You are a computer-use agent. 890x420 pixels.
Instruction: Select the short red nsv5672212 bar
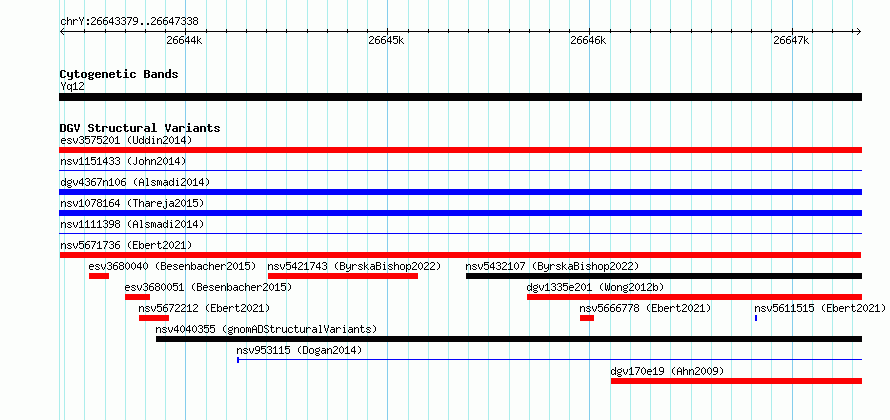pyautogui.click(x=154, y=318)
